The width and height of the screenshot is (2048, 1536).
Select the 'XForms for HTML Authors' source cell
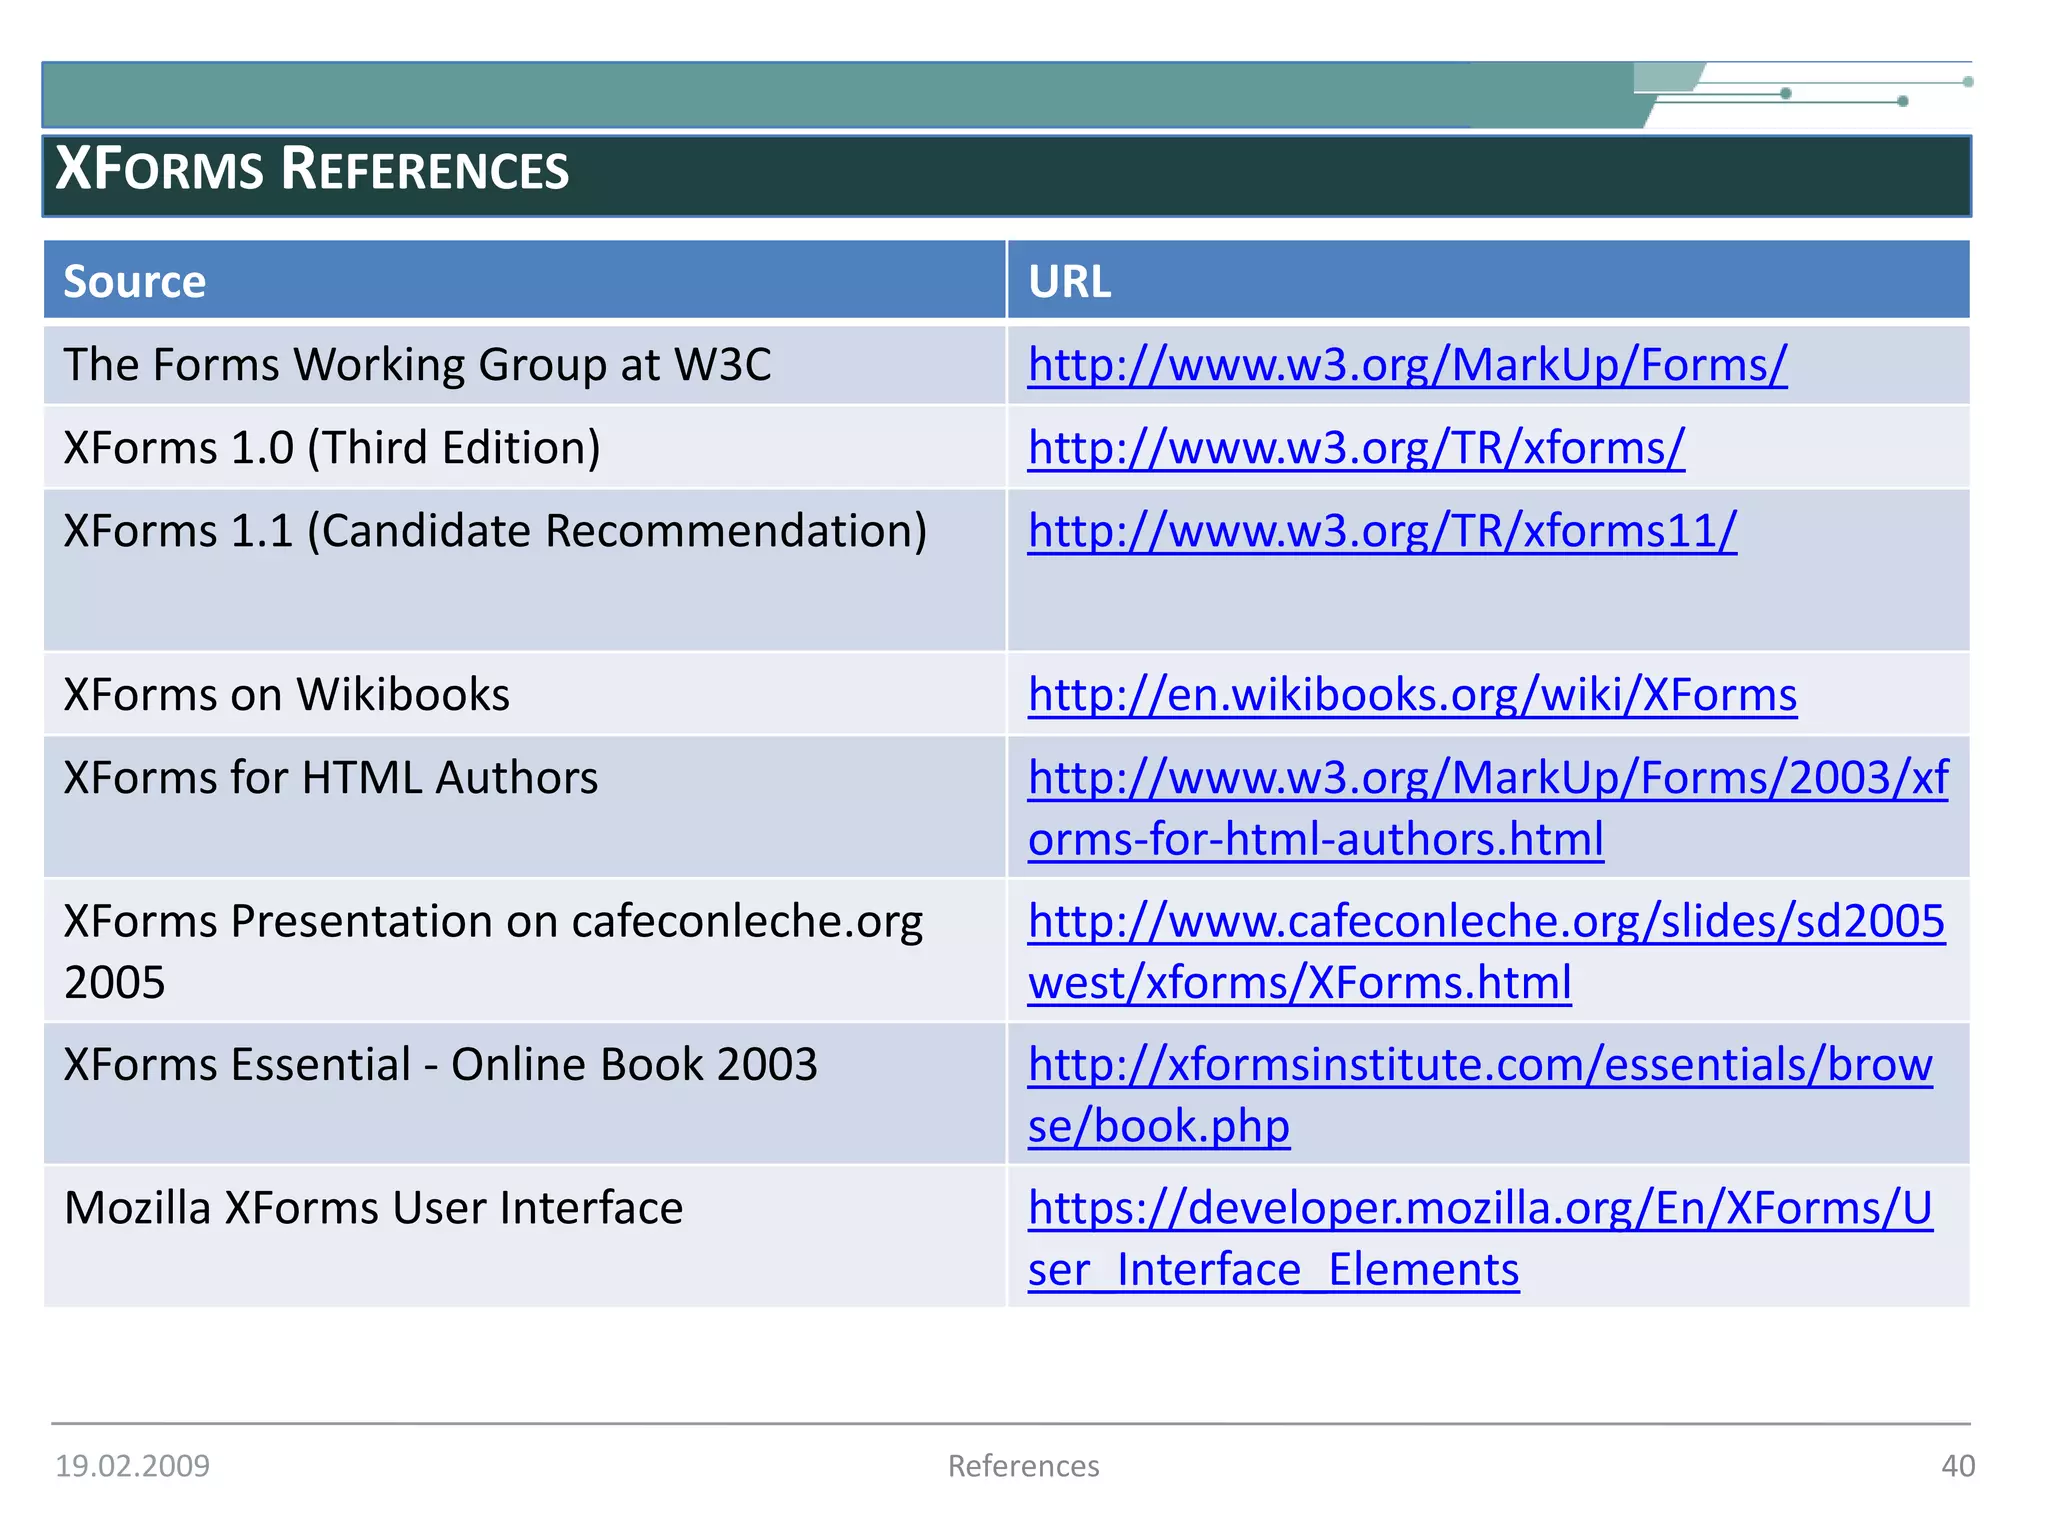(524, 807)
